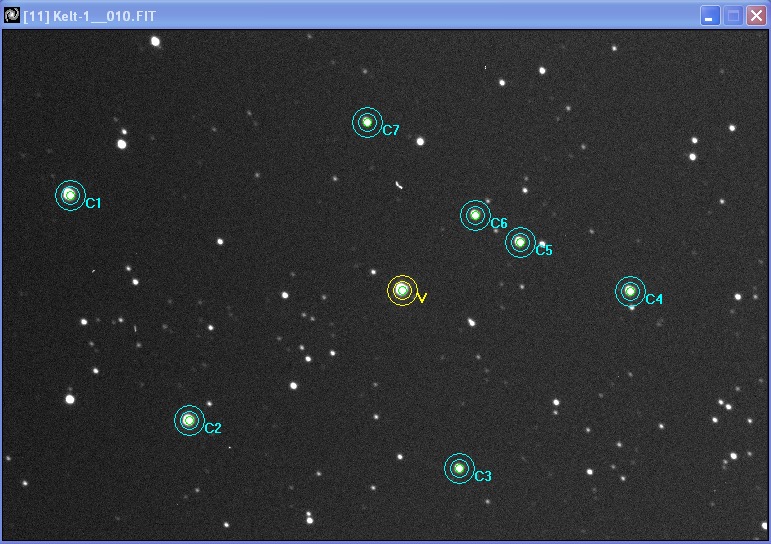771x544 pixels.
Task: Click the yellow variable star V aperture
Action: click(x=402, y=290)
